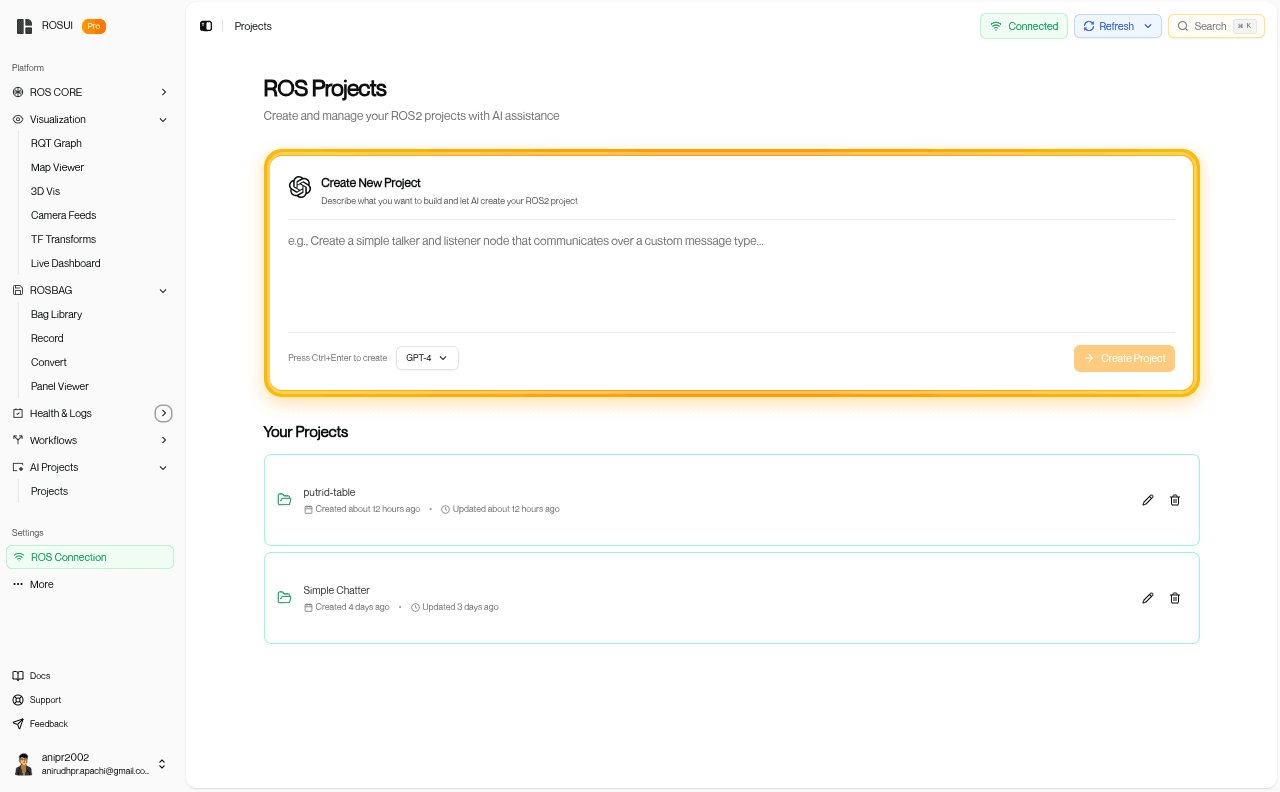Click the OpenAI logo in Create New Project
Viewport: 1280px width, 792px height.
300,187
